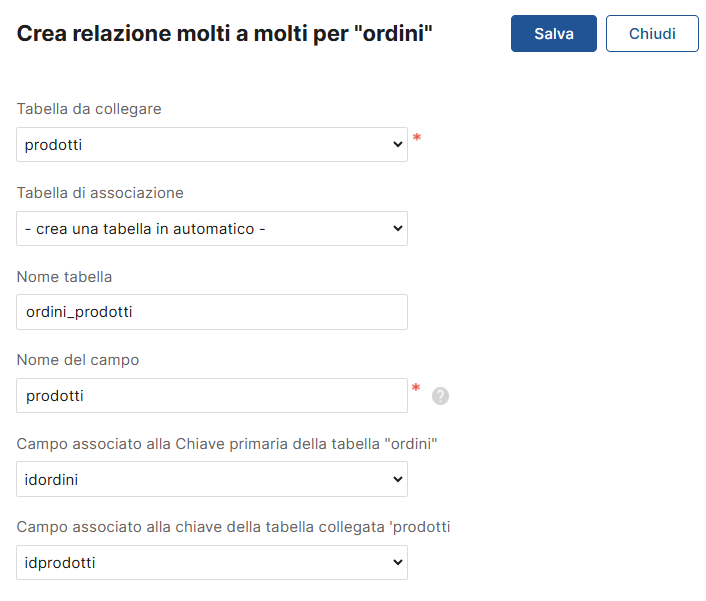Select the "Nome tabella" label text
This screenshot has width=706, height=601.
click(65, 277)
